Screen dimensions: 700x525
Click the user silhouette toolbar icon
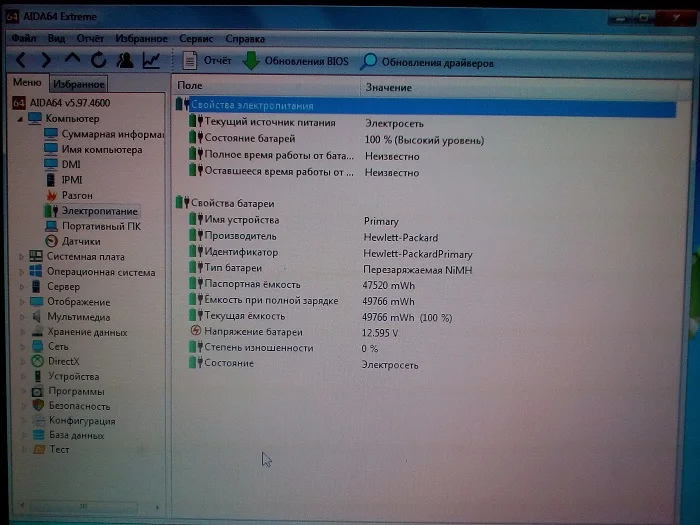[x=125, y=60]
